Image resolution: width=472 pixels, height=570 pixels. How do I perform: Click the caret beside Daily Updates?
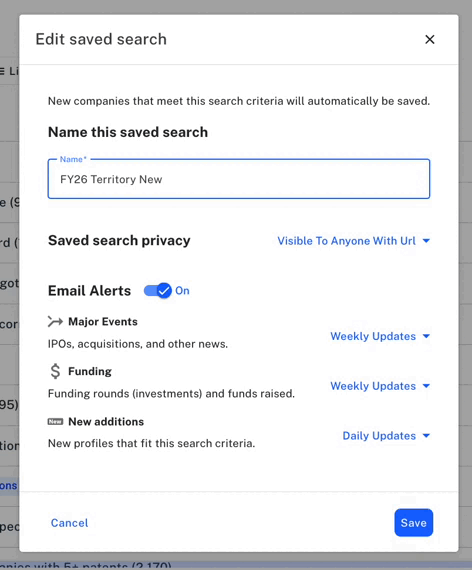click(x=426, y=435)
